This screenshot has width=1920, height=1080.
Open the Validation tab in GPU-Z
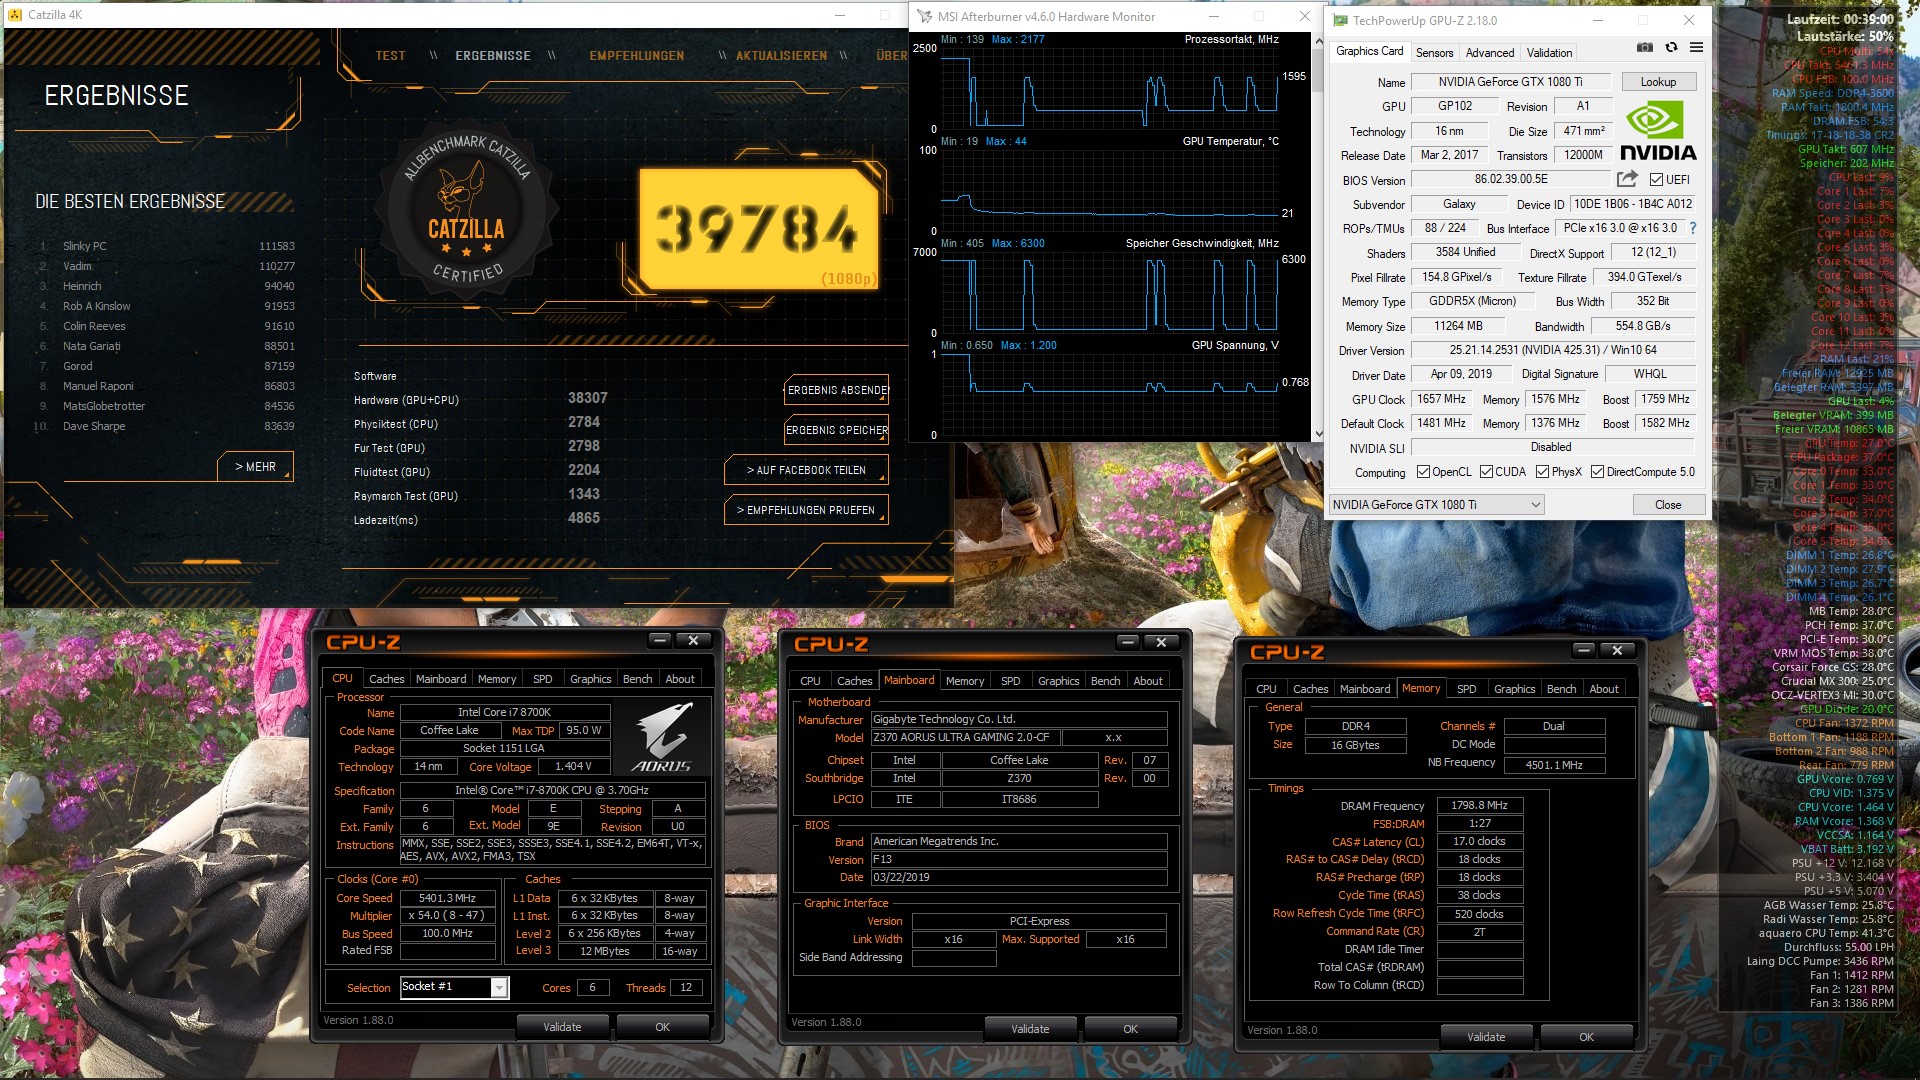click(1549, 53)
